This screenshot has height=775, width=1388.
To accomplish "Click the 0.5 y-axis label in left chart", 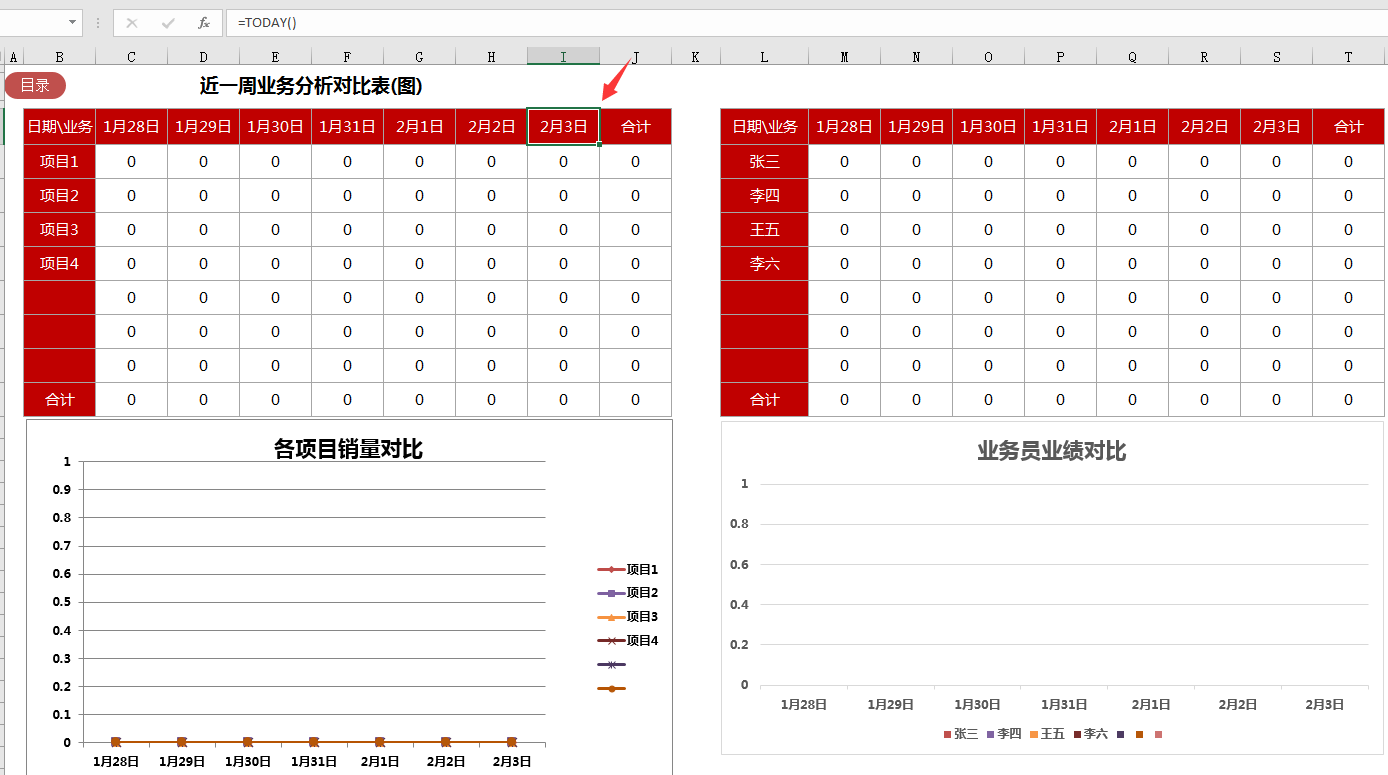I will (x=62, y=602).
